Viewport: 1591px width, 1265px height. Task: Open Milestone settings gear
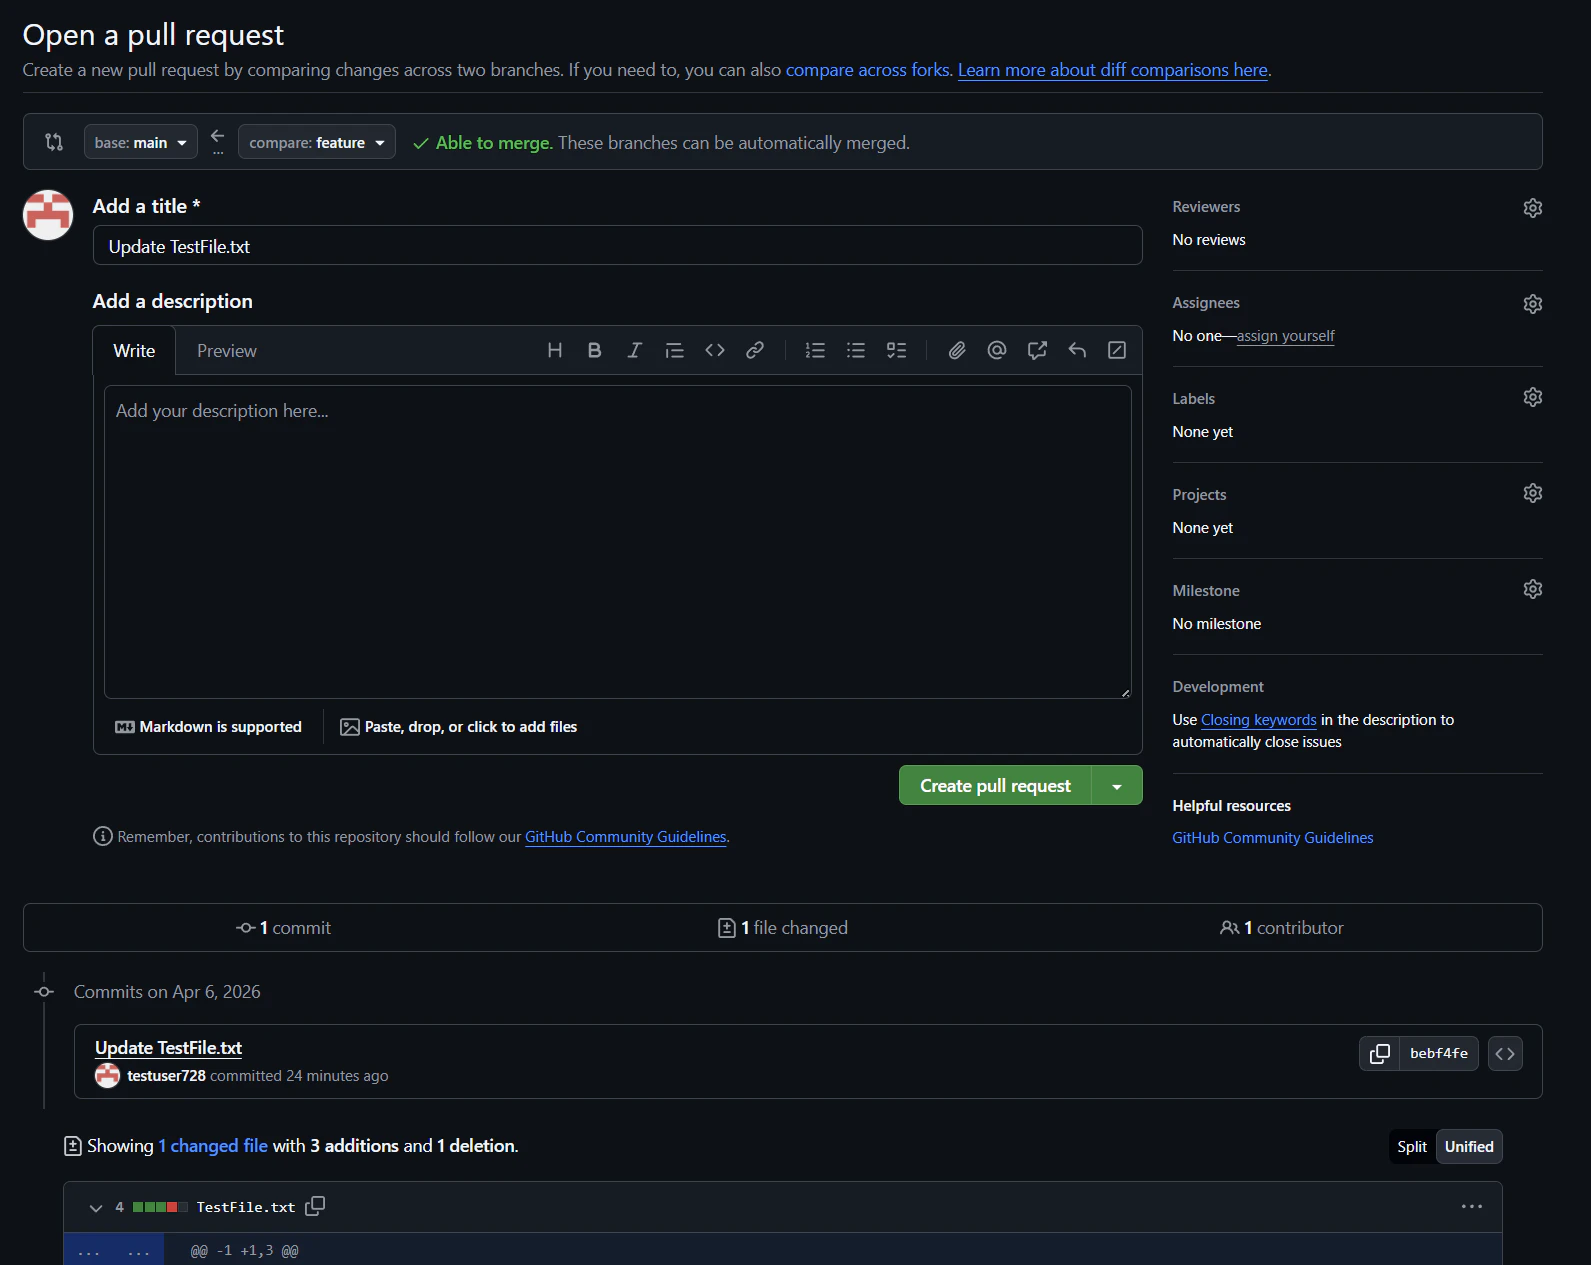(x=1532, y=589)
